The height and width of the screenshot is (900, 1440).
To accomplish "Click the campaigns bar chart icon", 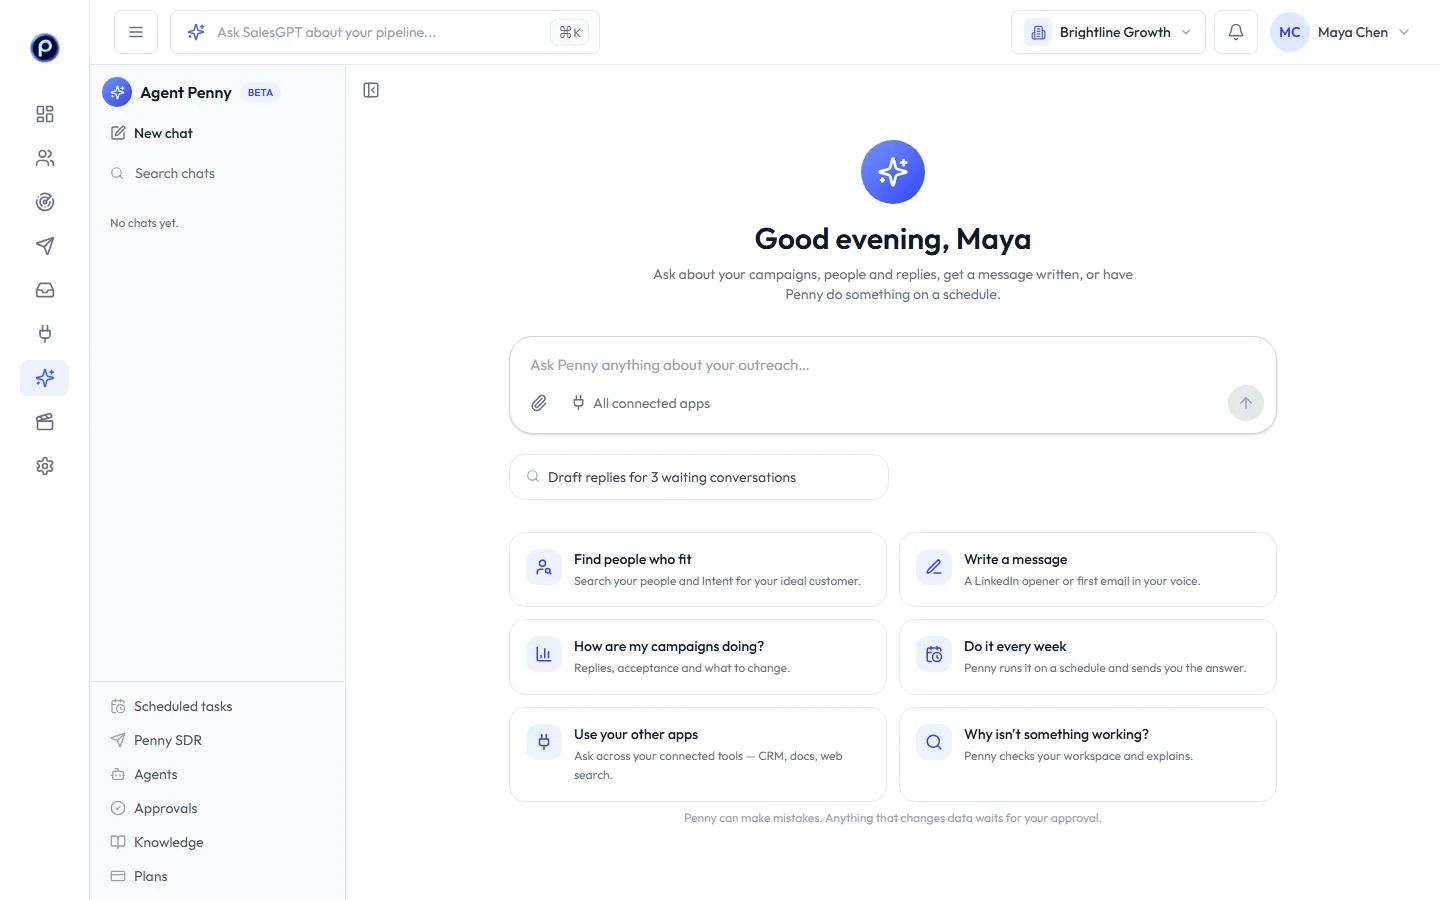I will pos(544,654).
